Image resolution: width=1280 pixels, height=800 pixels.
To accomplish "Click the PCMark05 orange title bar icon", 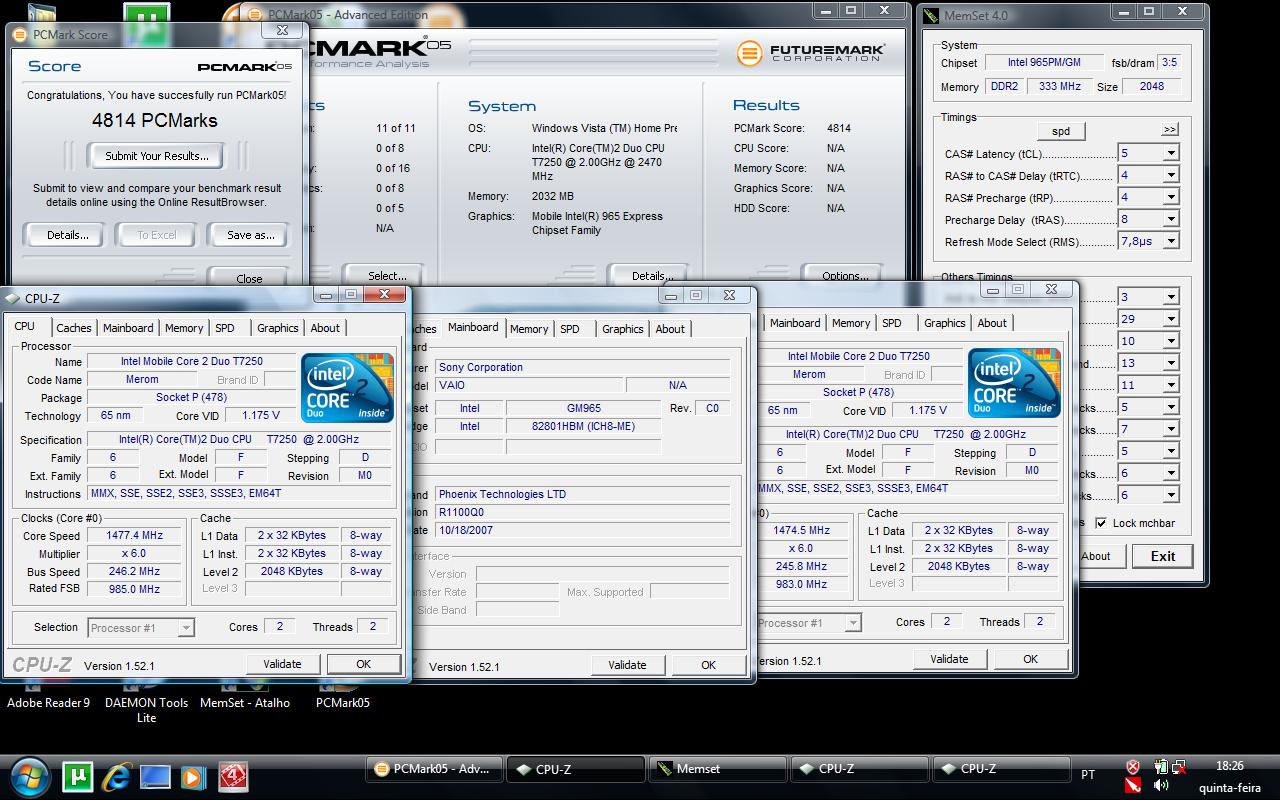I will [x=257, y=15].
